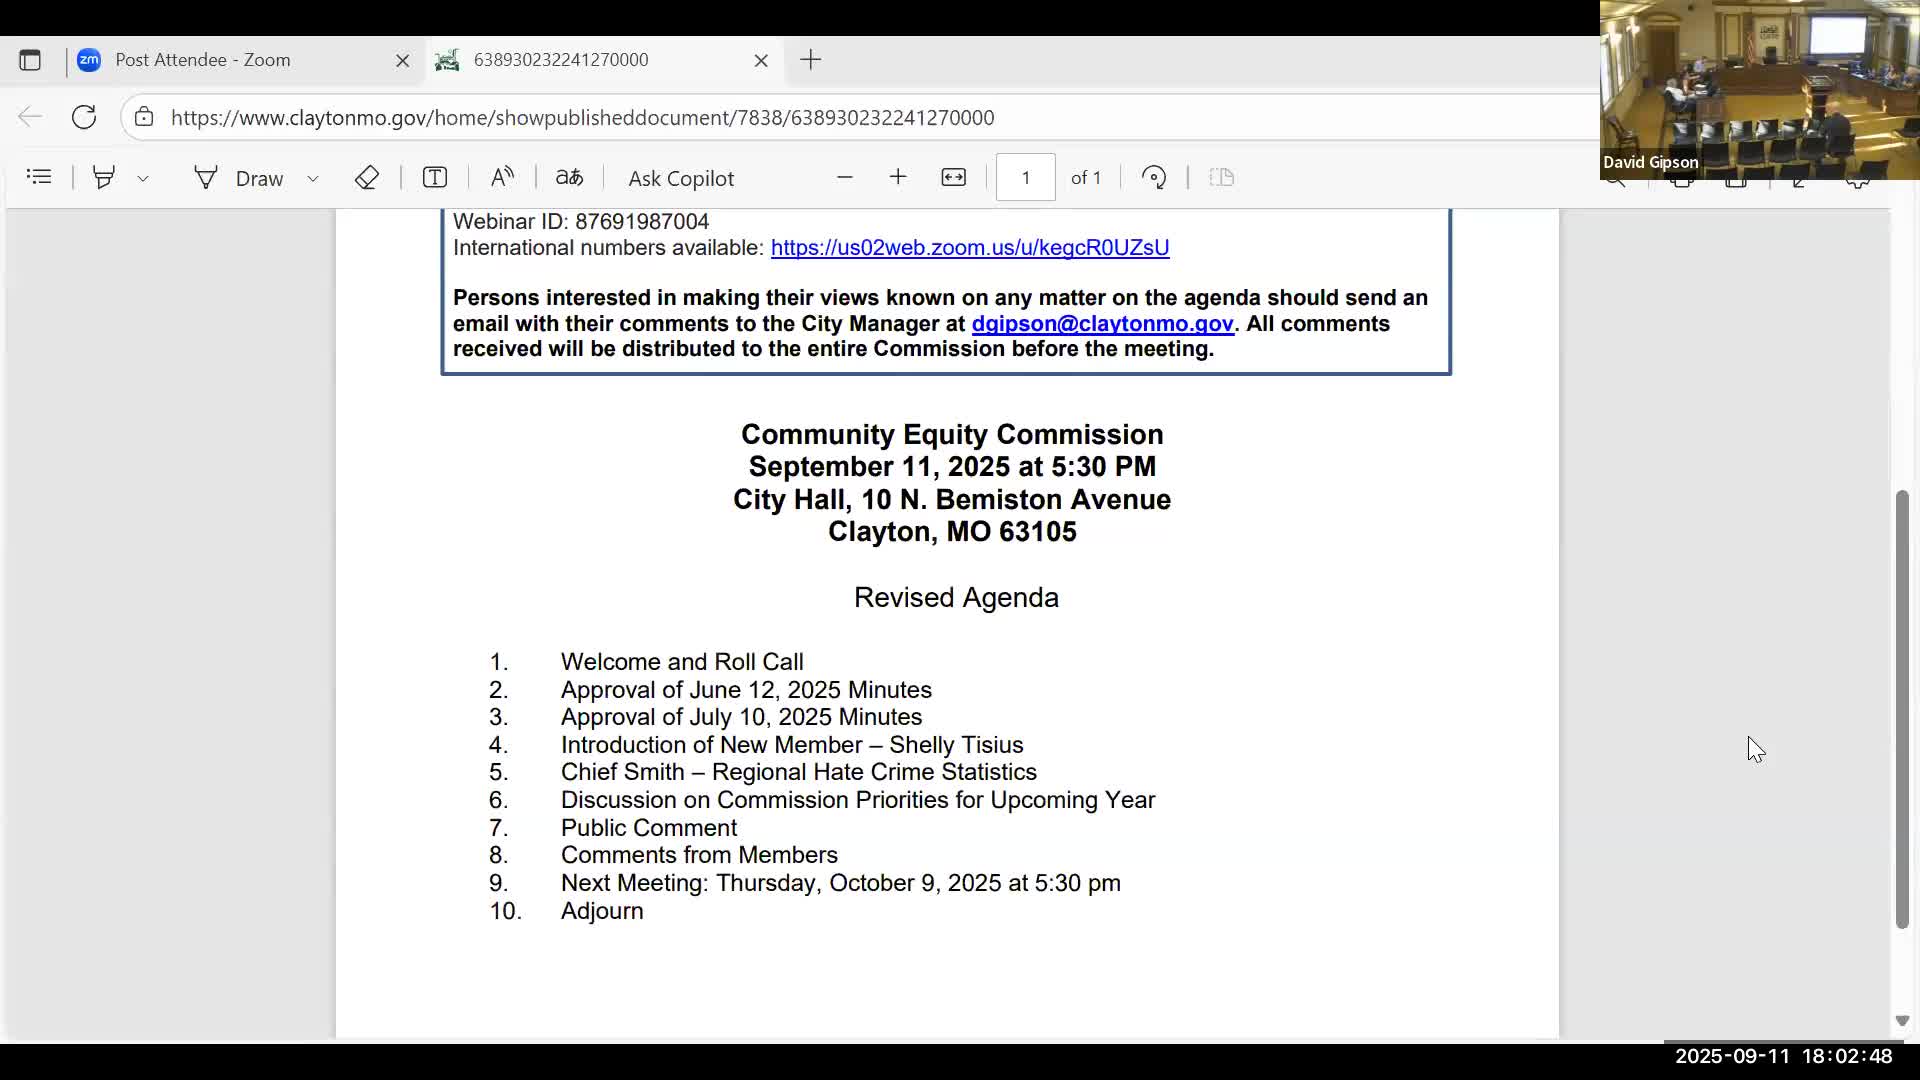Click the vertical scrollbar down arrow
The width and height of the screenshot is (1920, 1080).
(x=1902, y=1021)
